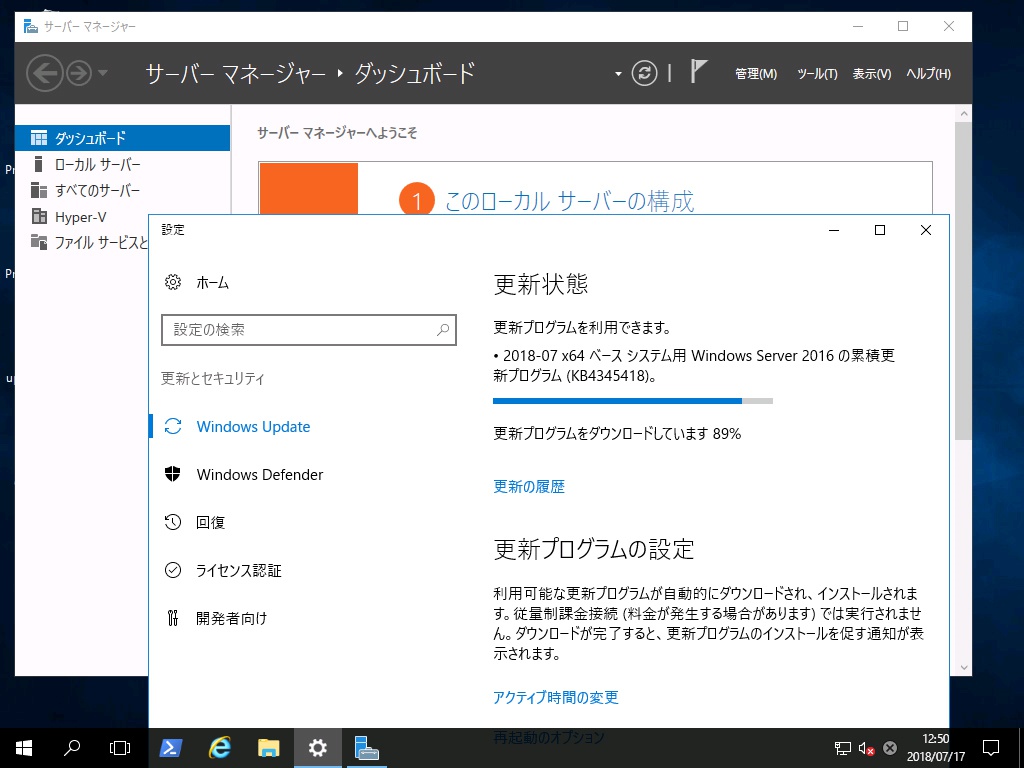Open the notifications flag in Server Manager
Screen dimensions: 1024x768
[x=698, y=72]
